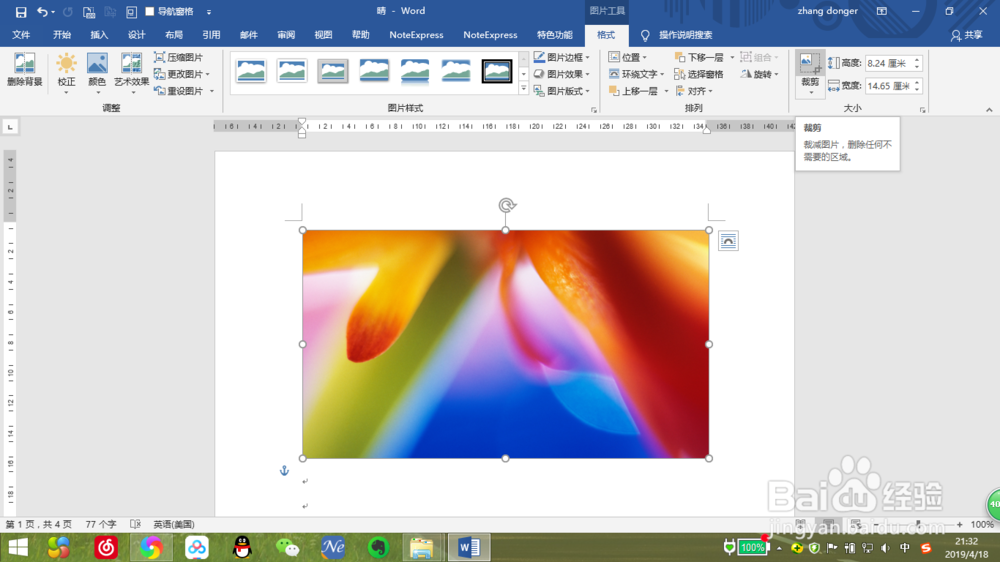1000x562 pixels.
Task: Click the top-right image resize handle
Action: [x=709, y=230]
